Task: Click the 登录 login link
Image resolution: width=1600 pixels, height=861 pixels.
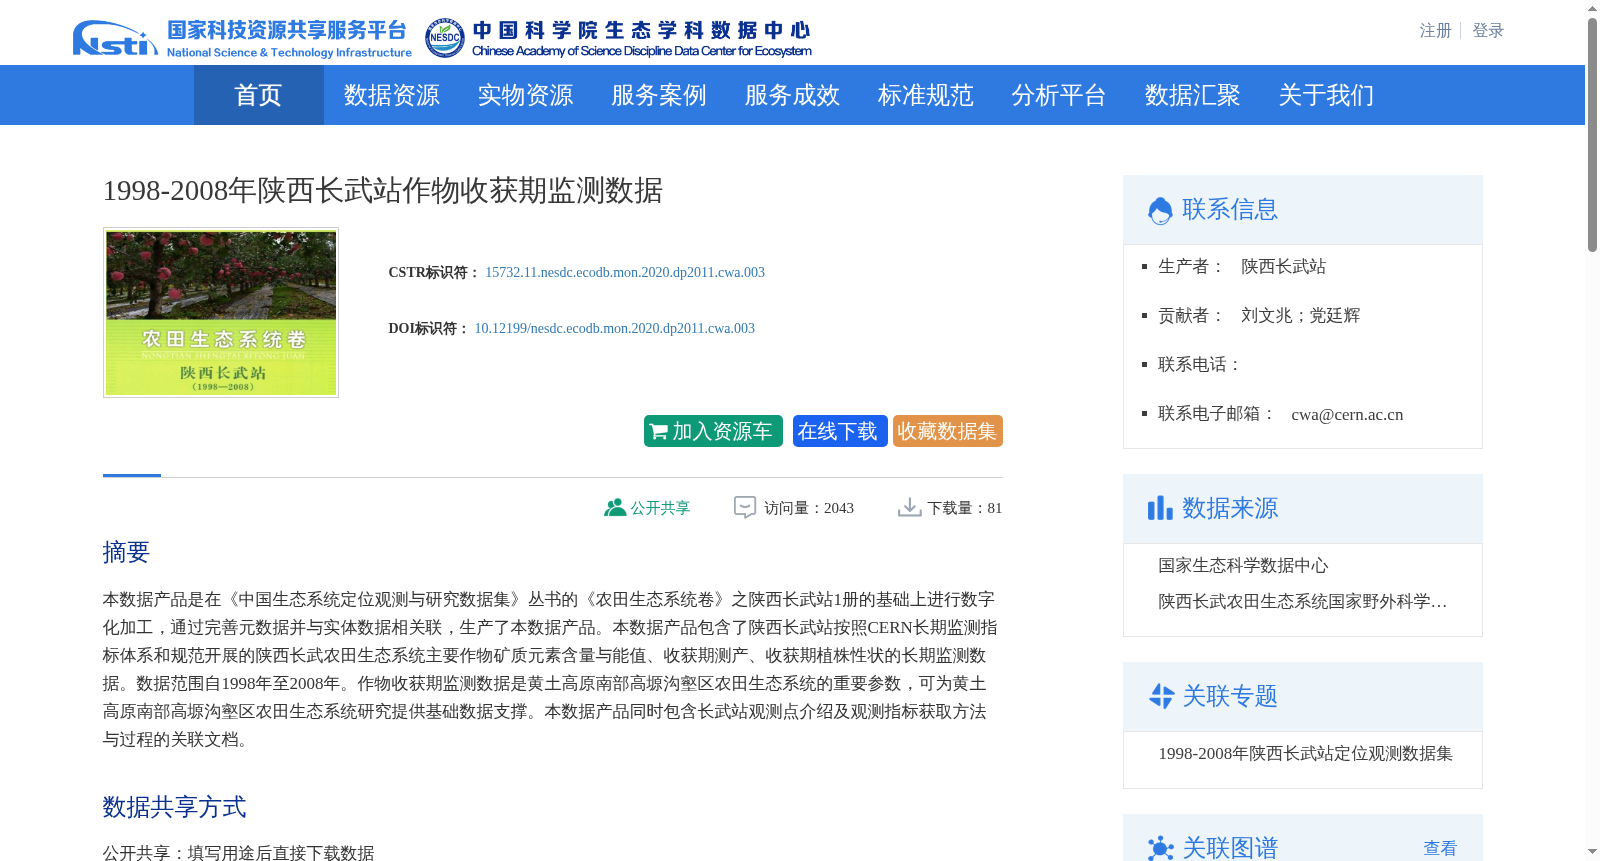Action: (1488, 31)
